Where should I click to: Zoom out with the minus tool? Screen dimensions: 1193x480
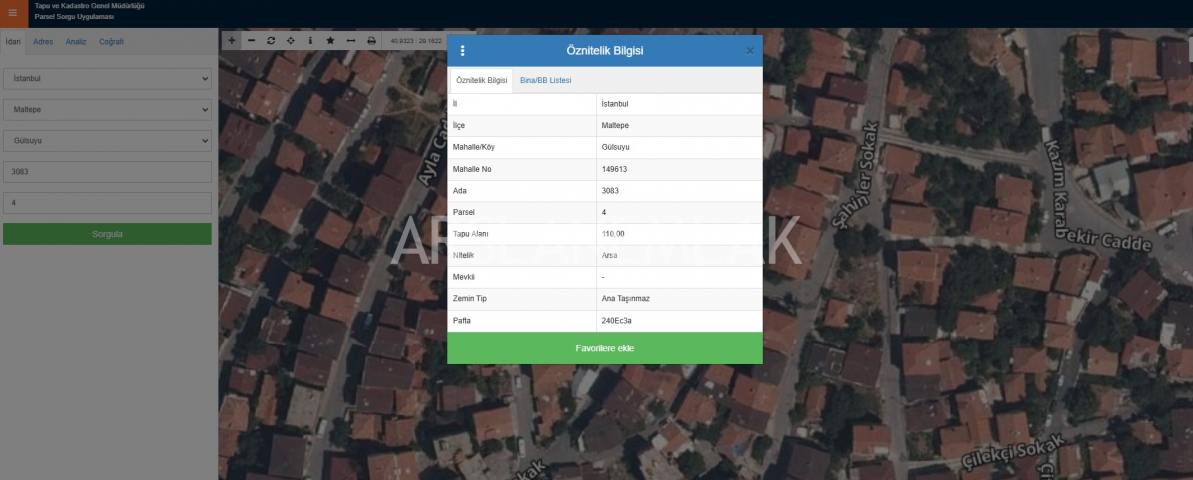coord(251,41)
